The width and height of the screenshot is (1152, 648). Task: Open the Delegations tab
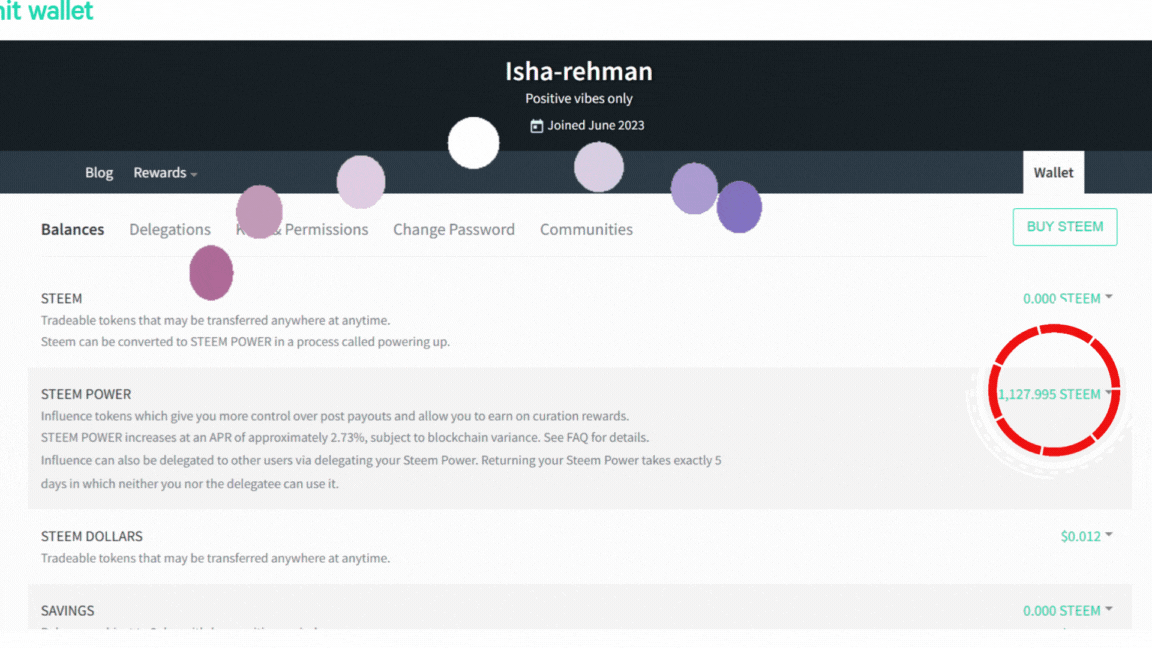tap(170, 229)
